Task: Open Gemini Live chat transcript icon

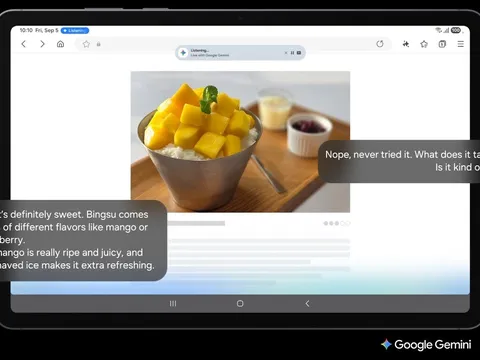Action: 299,53
